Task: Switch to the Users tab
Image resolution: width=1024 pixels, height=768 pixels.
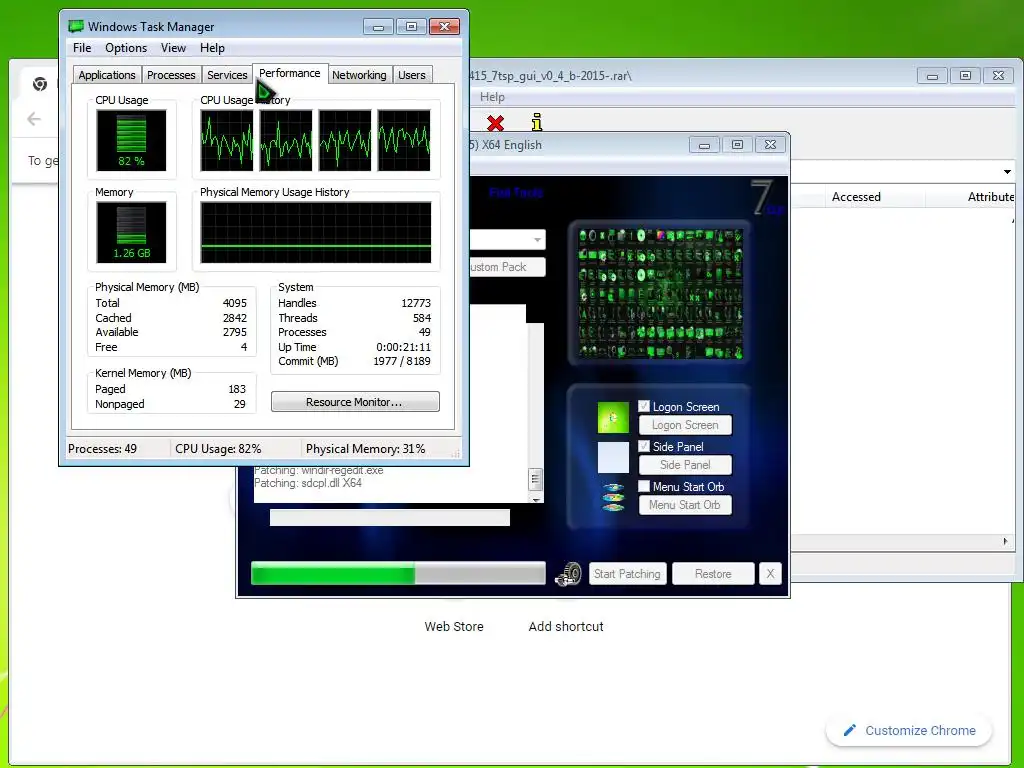Action: tap(412, 75)
